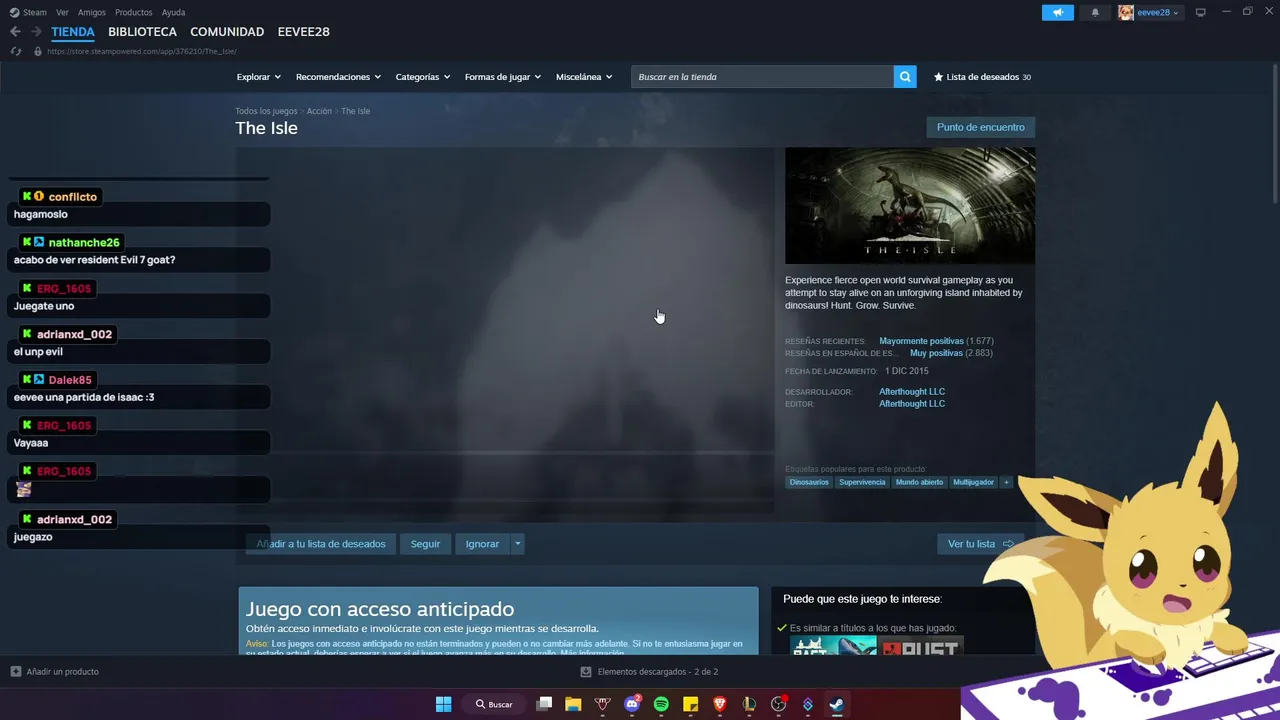Image resolution: width=1280 pixels, height=720 pixels.
Task: Switch to the BIBLIOTECA tab
Action: (x=143, y=32)
